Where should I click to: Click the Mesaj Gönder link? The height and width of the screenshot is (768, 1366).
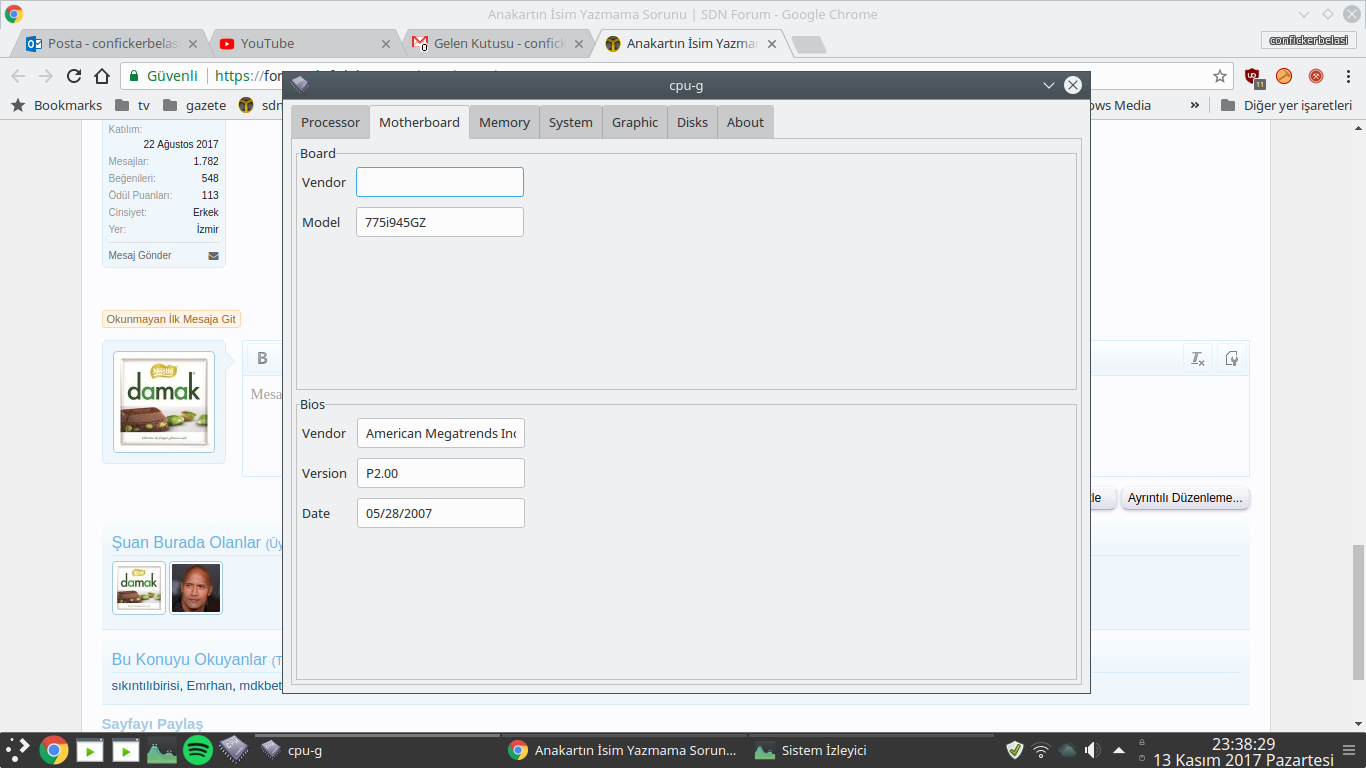[x=140, y=255]
